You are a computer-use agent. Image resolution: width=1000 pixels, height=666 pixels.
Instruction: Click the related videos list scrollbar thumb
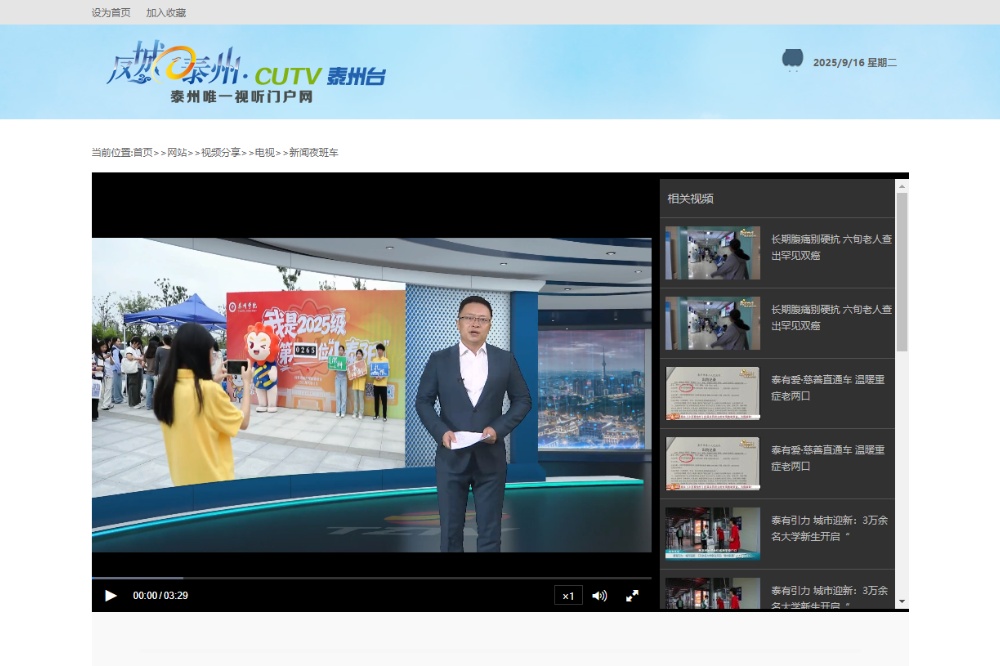coord(902,270)
